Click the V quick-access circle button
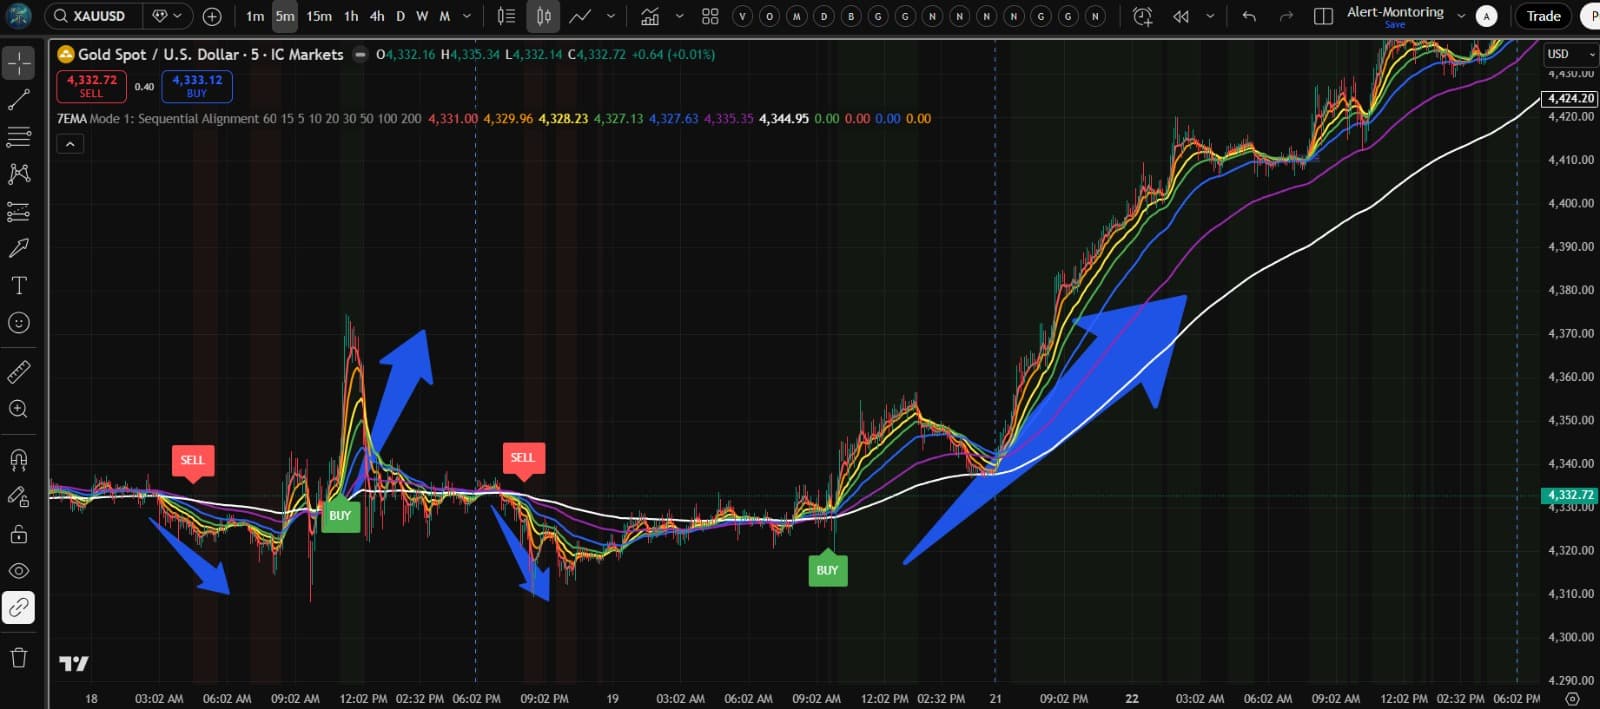This screenshot has width=1600, height=709. coord(742,16)
